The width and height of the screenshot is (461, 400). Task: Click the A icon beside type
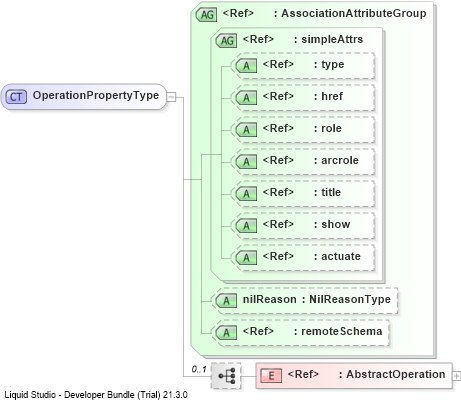tap(246, 66)
